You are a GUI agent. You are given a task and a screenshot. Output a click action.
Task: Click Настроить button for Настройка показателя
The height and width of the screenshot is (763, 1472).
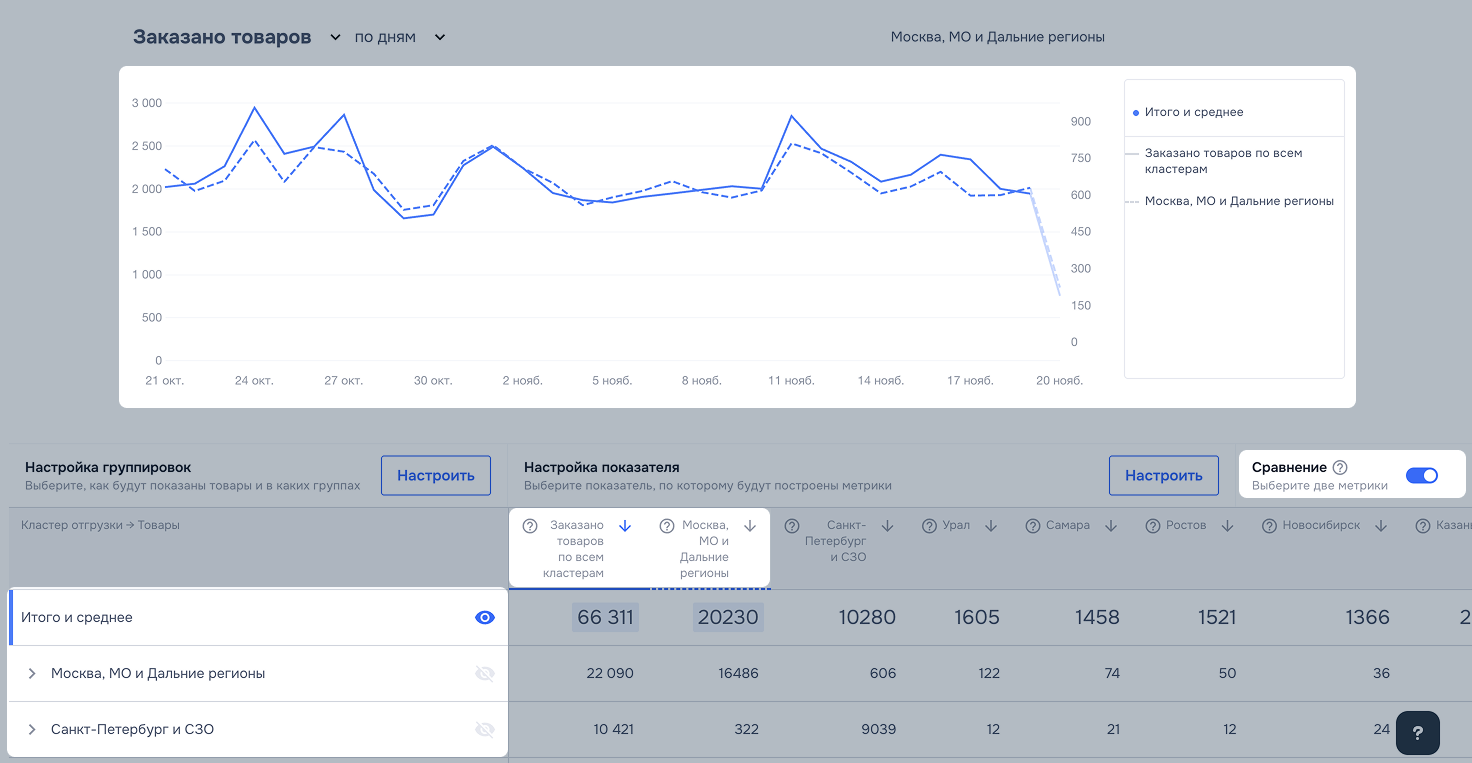[x=1163, y=476]
